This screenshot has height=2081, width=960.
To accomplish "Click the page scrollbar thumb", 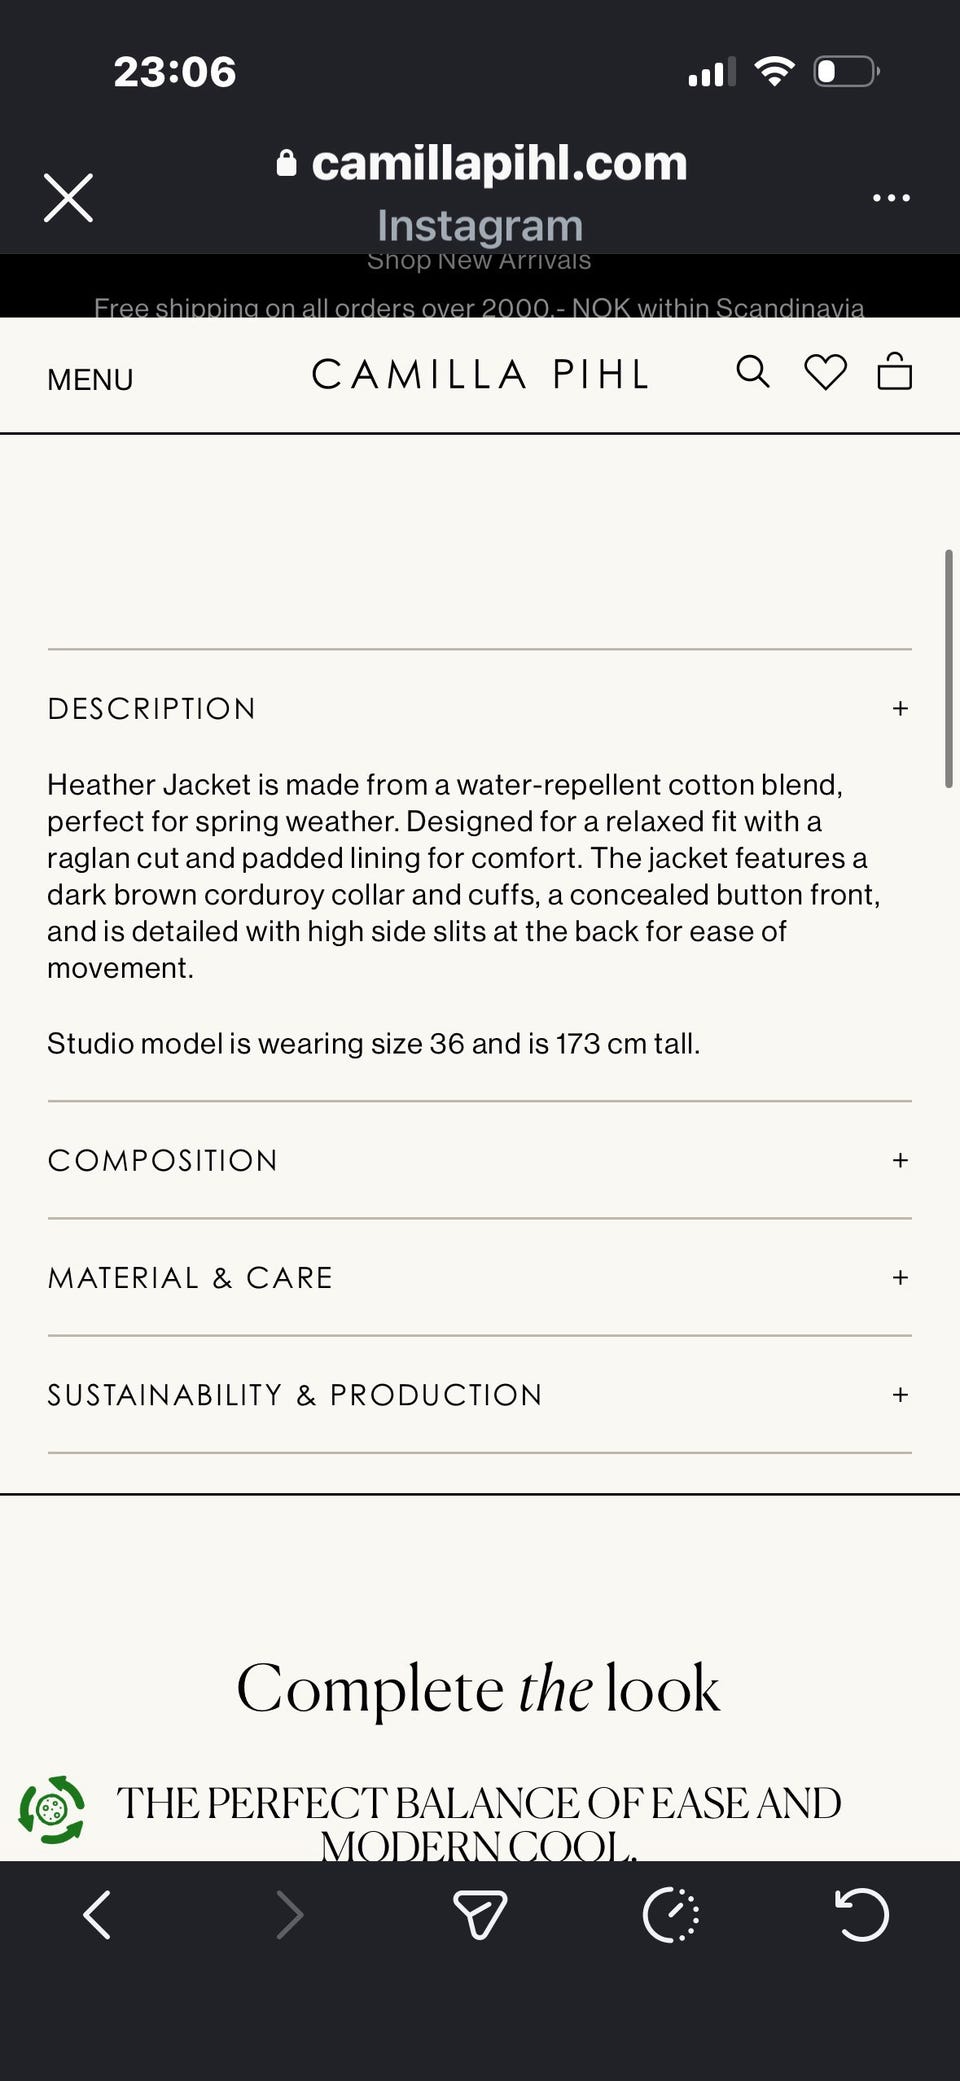I will click(x=948, y=668).
